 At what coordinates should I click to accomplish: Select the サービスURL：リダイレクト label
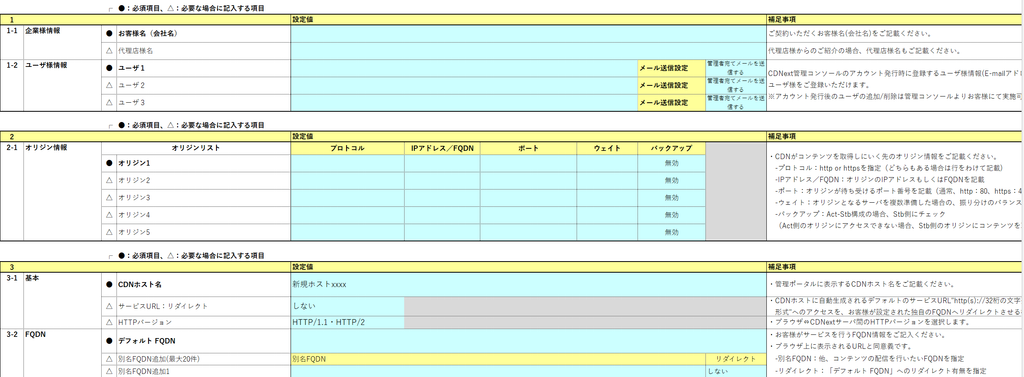pos(204,306)
